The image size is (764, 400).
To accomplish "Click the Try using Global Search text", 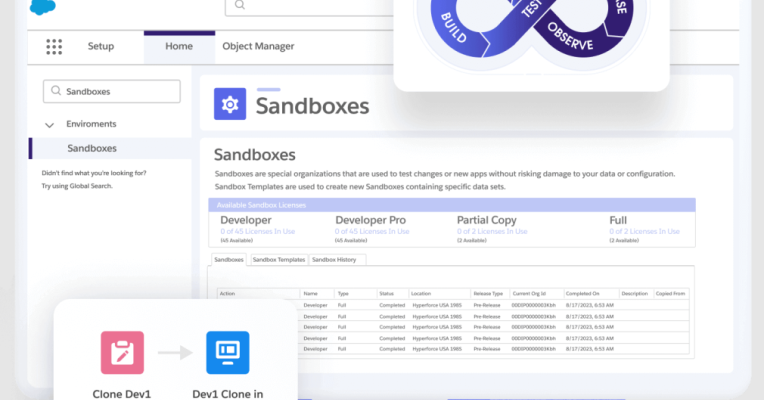I will [77, 186].
